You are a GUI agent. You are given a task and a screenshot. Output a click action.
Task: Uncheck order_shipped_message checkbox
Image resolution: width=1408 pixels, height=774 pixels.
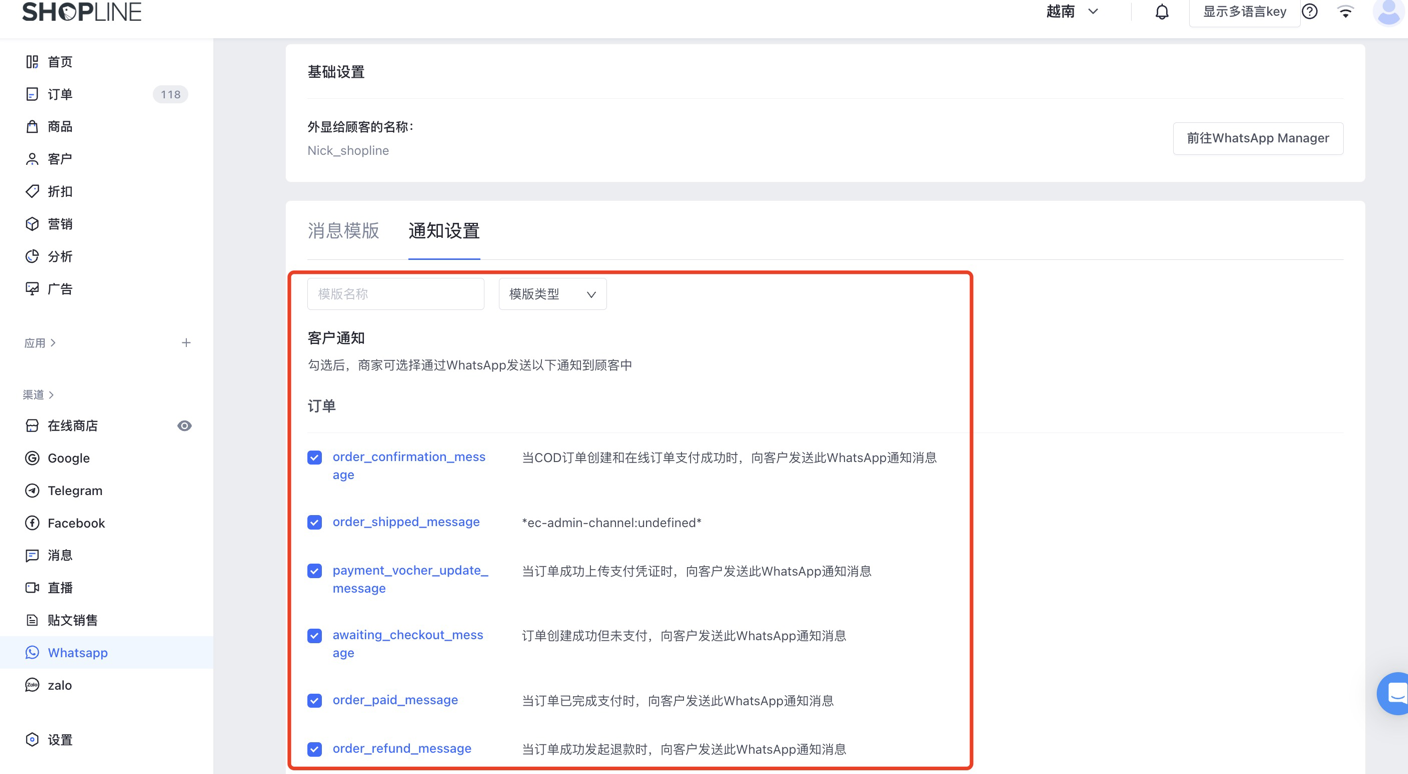click(315, 522)
